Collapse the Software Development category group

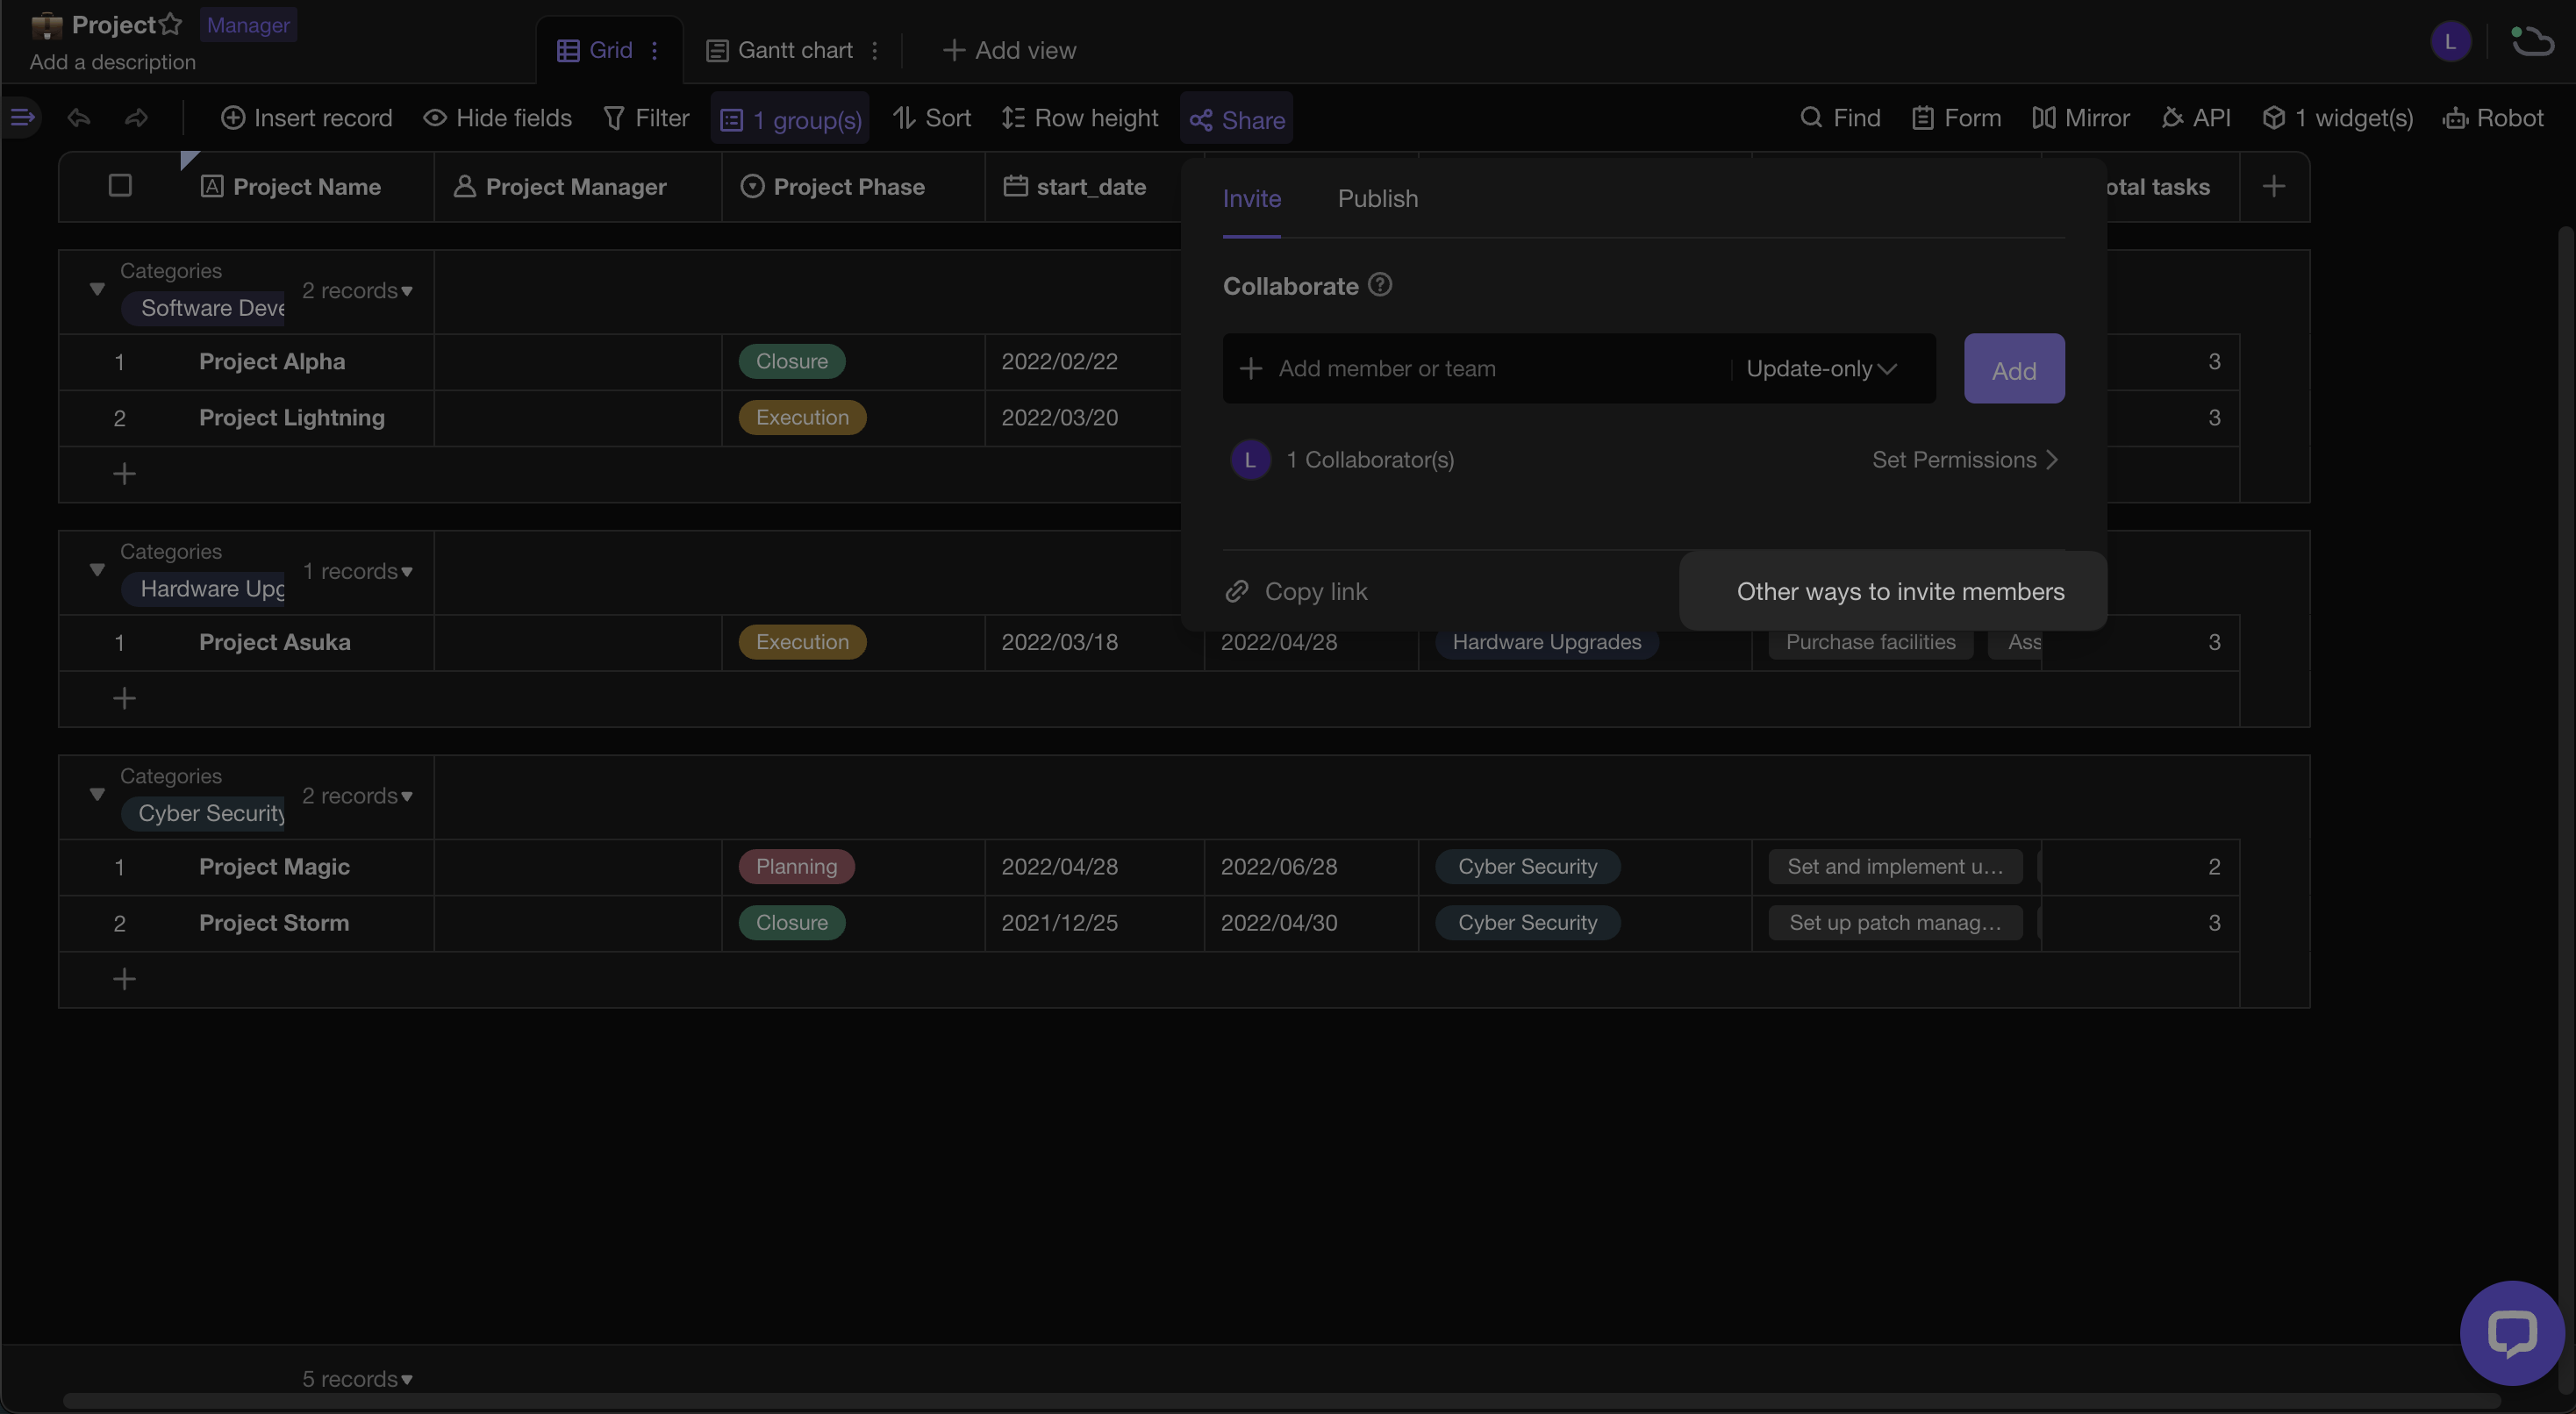[97, 290]
